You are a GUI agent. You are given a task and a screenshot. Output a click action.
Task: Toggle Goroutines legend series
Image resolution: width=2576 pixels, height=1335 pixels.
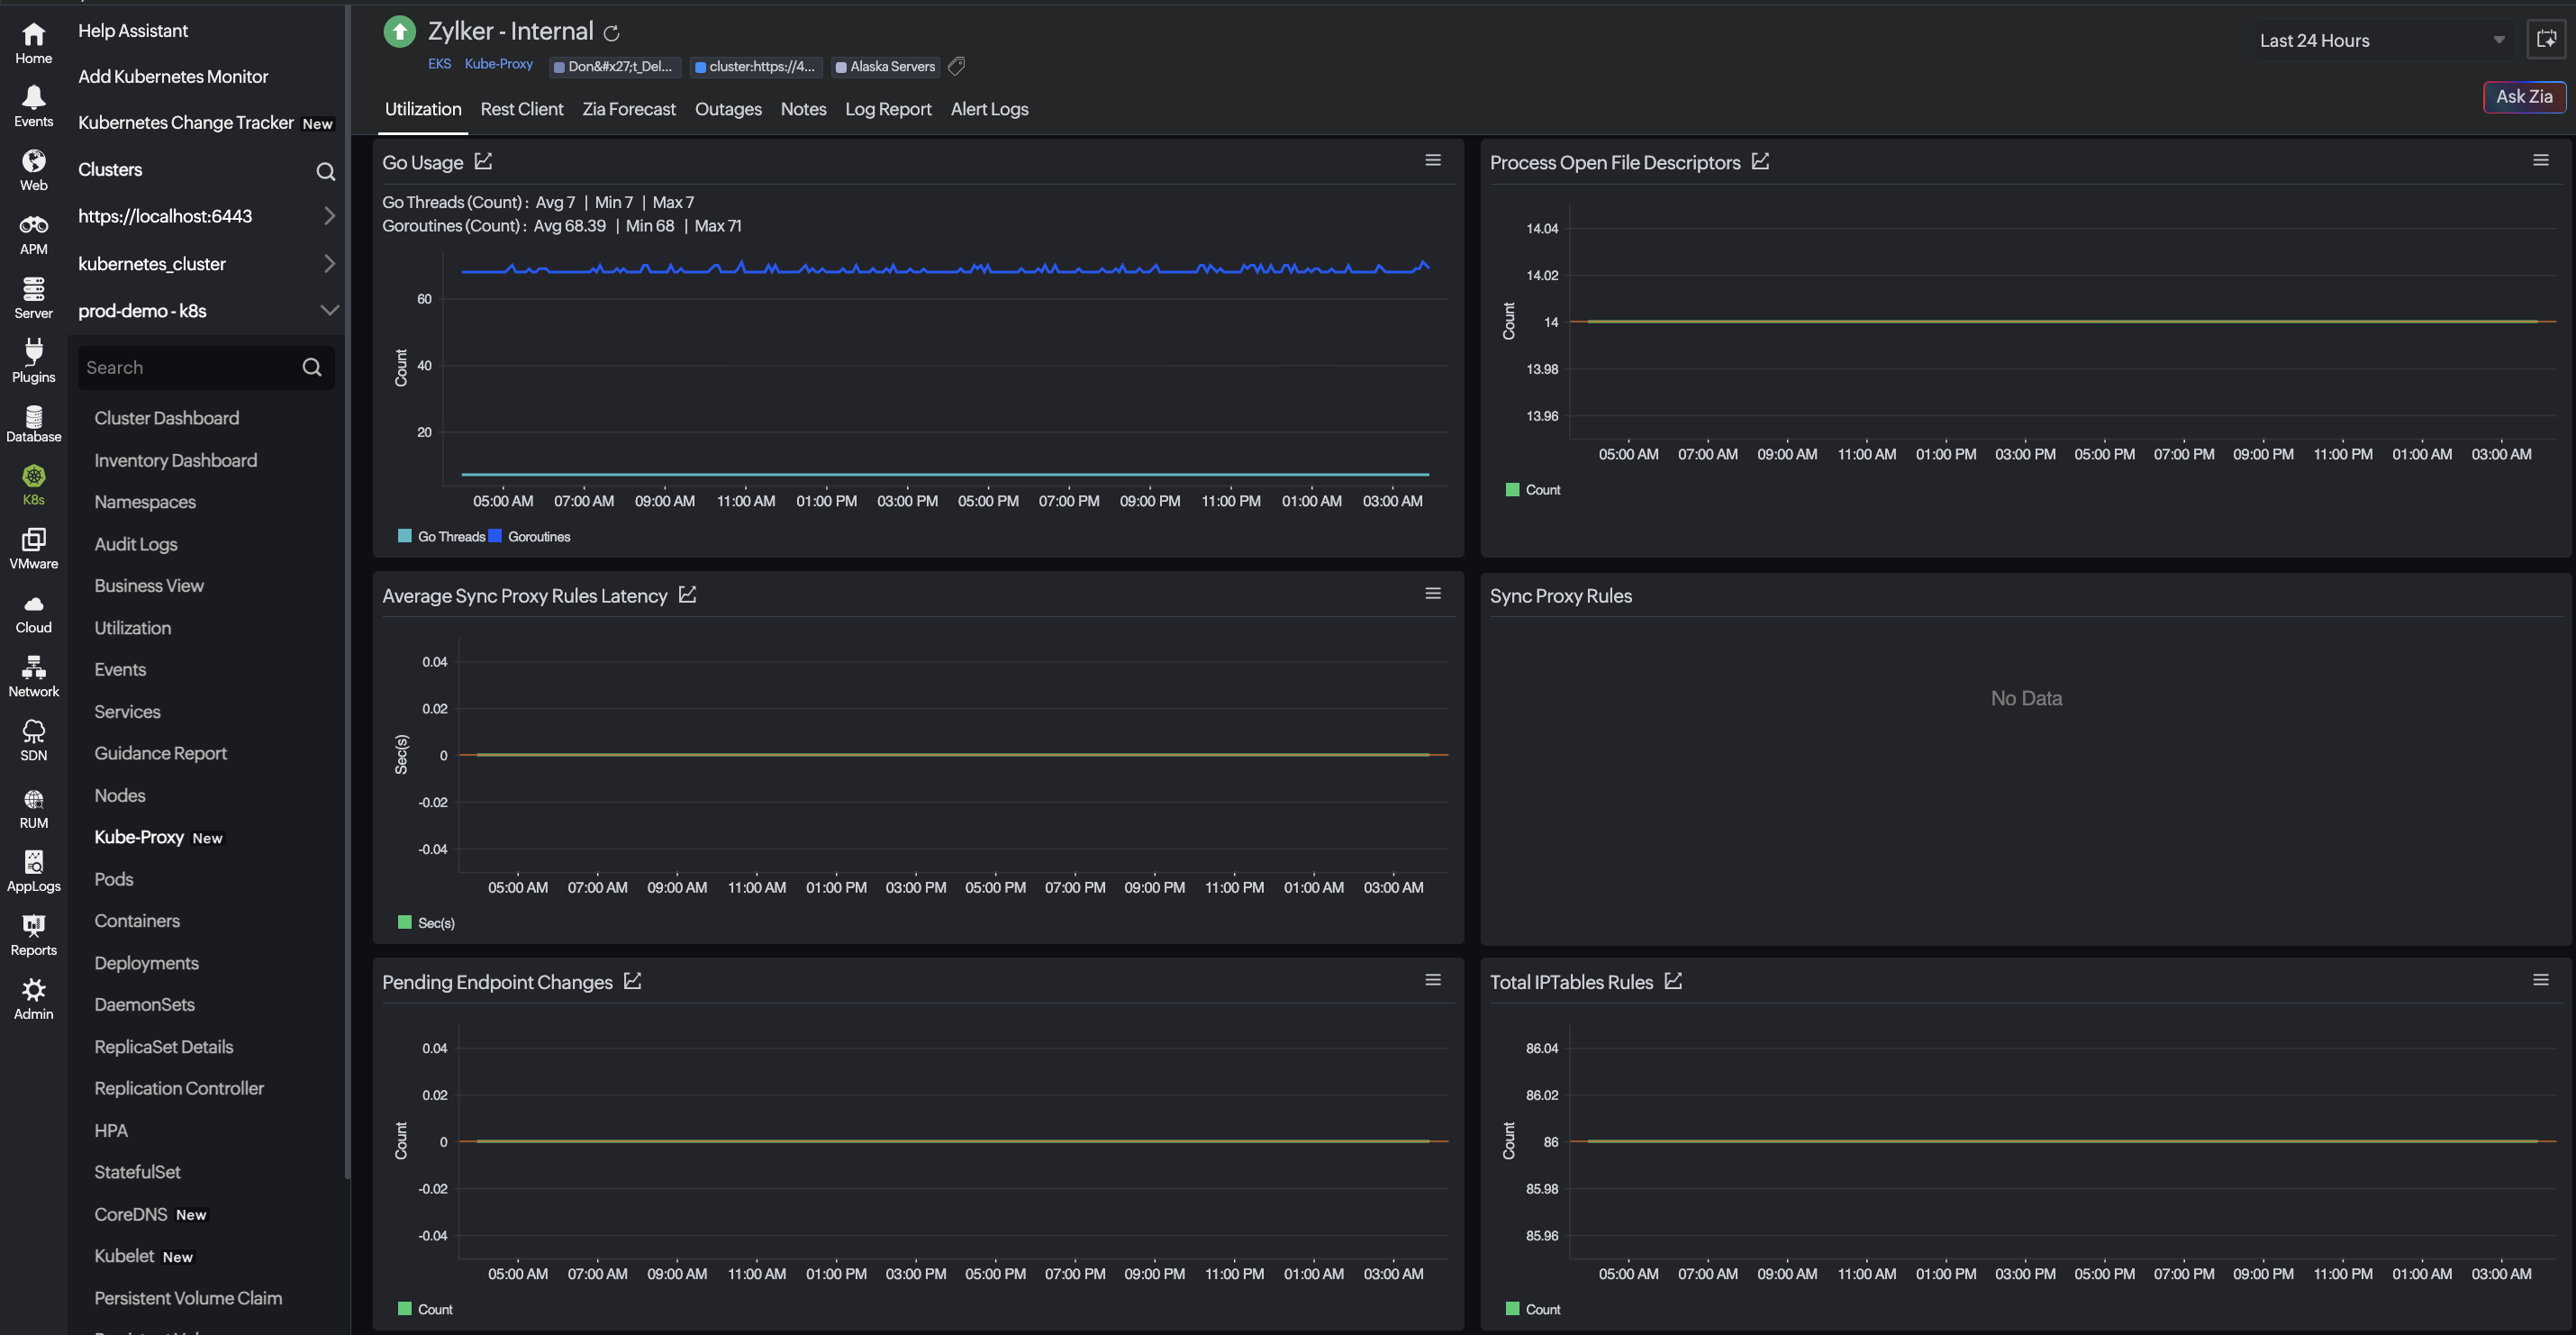click(x=529, y=536)
